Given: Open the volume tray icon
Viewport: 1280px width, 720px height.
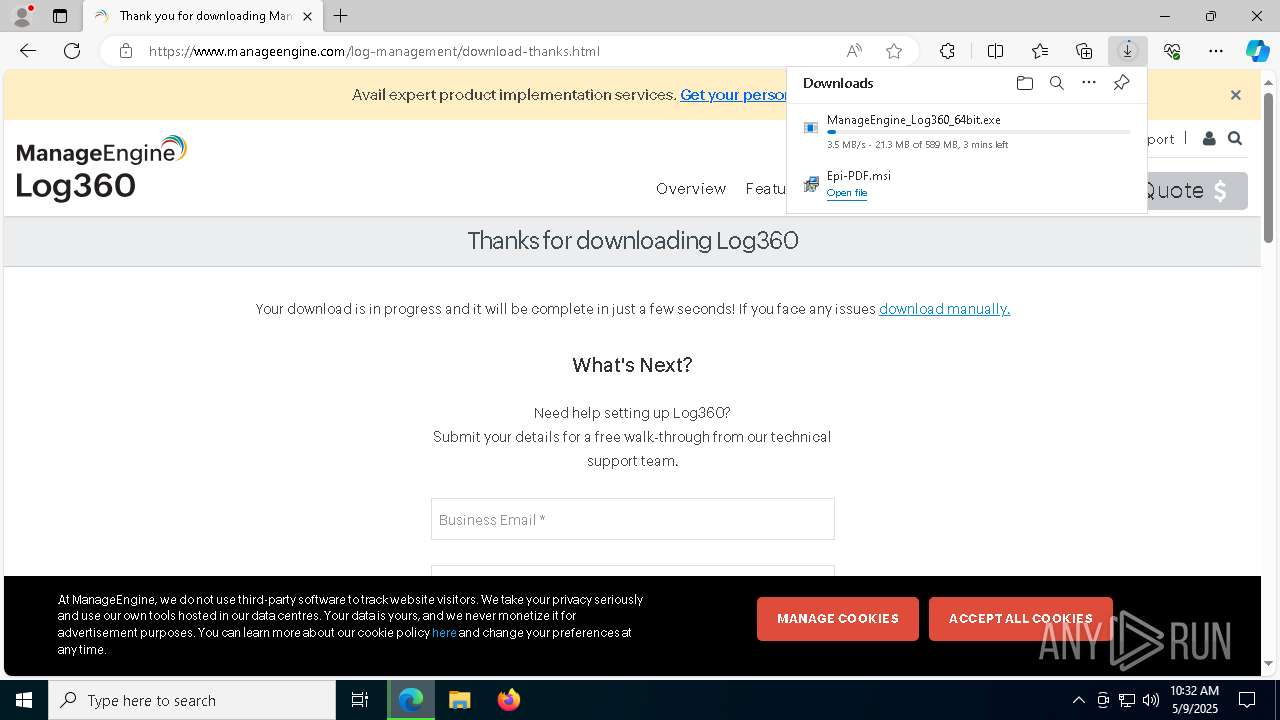Looking at the screenshot, I should click(x=1151, y=700).
